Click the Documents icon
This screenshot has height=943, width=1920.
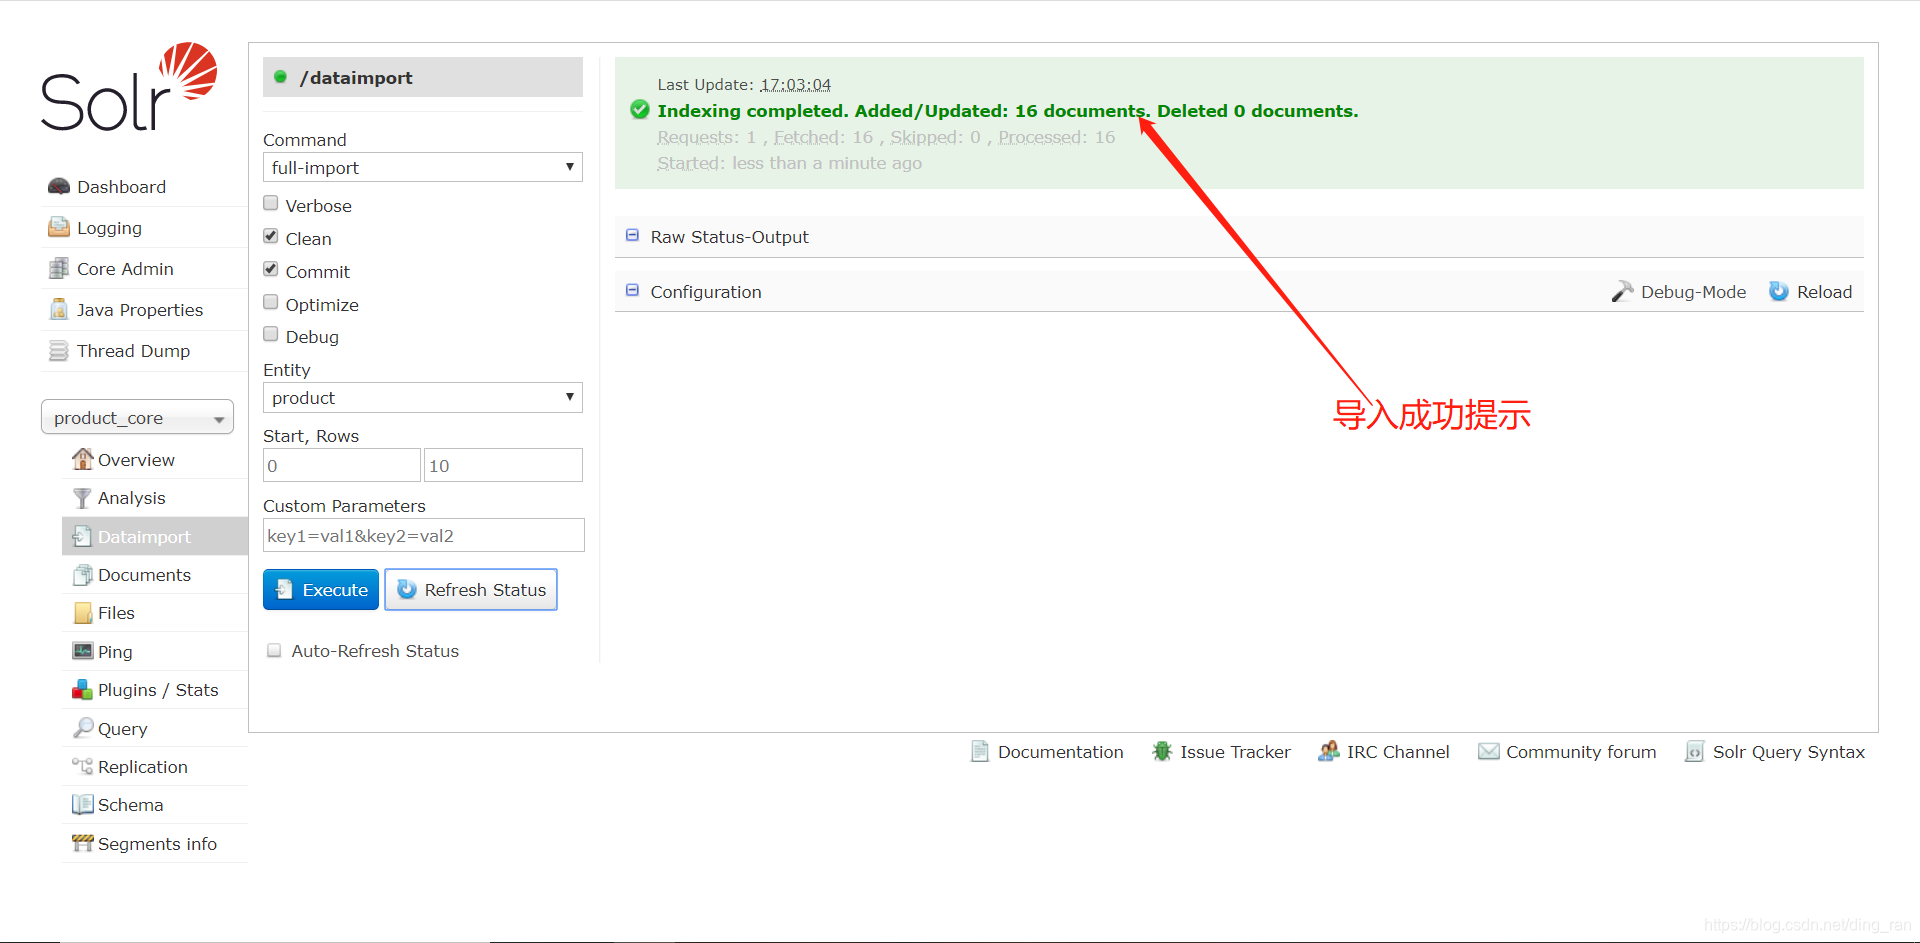click(82, 575)
